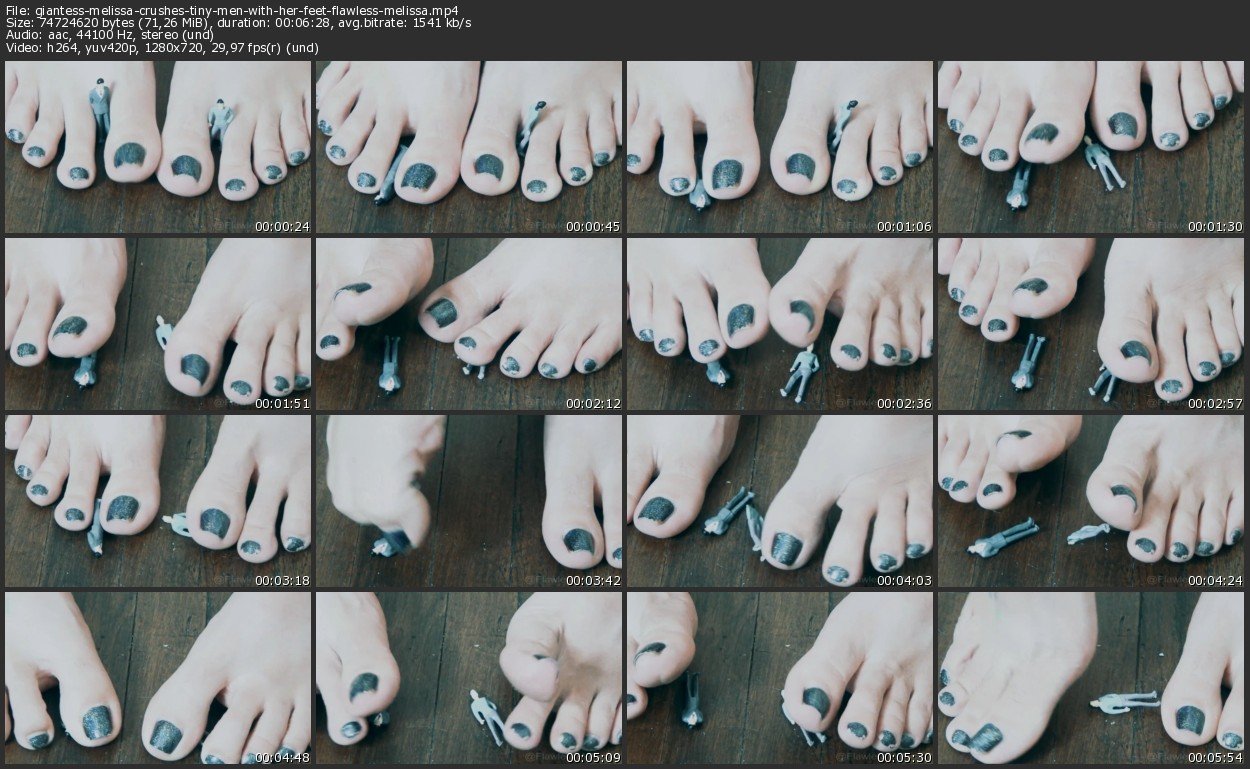Open the thumbnail timestamped 00:04:48
This screenshot has height=769, width=1250.
click(x=158, y=678)
